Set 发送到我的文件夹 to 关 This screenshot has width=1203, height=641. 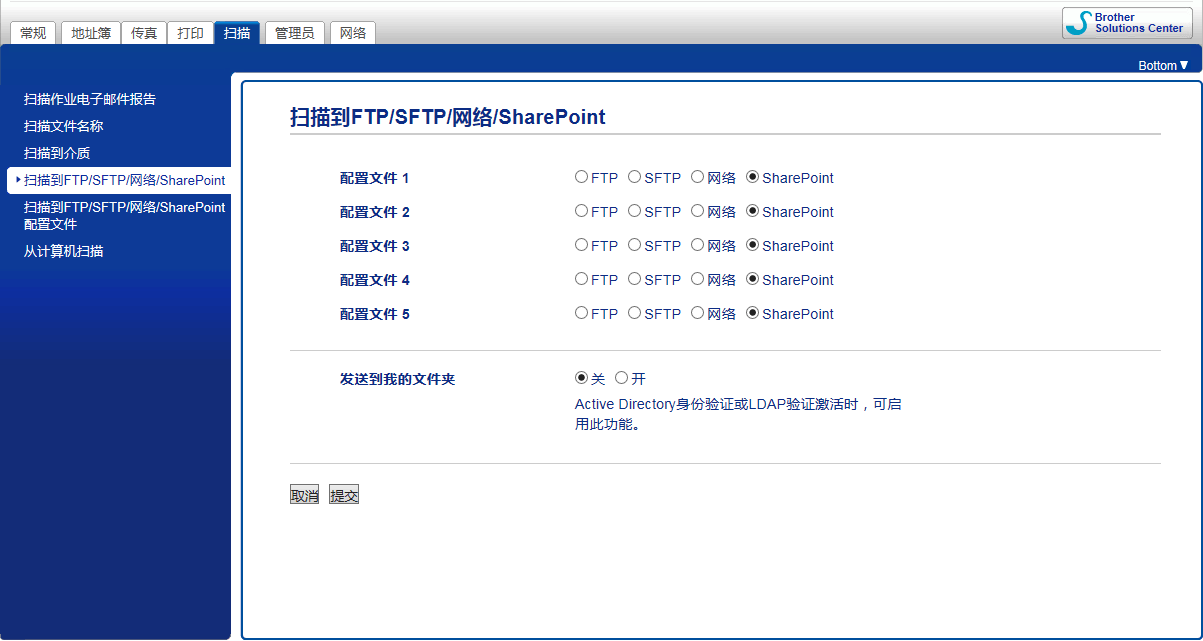(x=581, y=379)
